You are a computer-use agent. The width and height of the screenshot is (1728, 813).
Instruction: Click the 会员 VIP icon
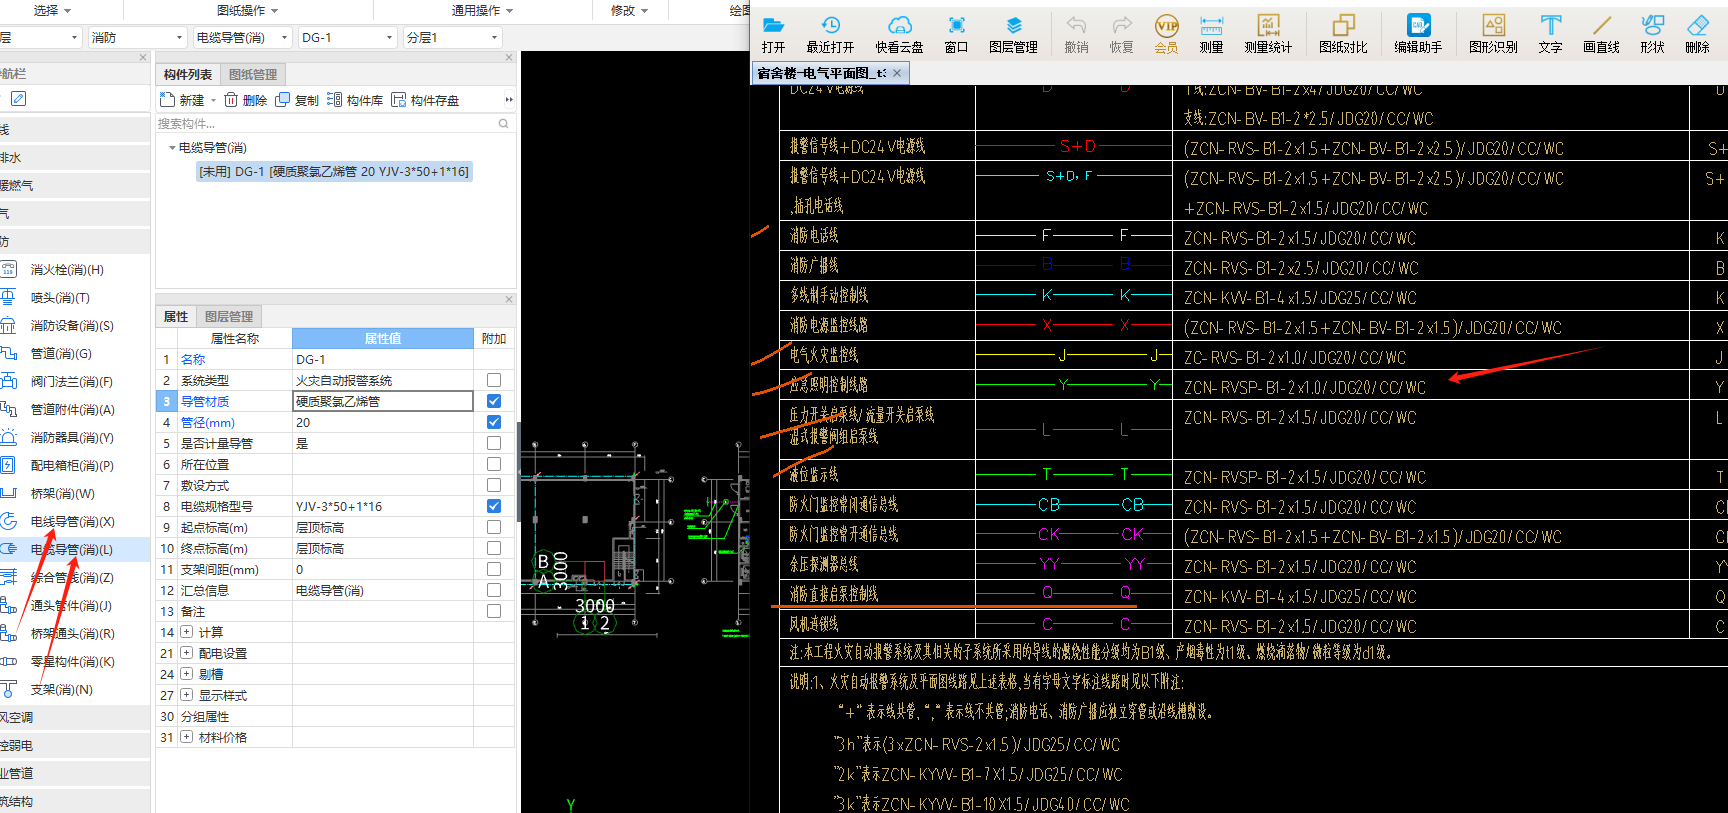pyautogui.click(x=1166, y=34)
